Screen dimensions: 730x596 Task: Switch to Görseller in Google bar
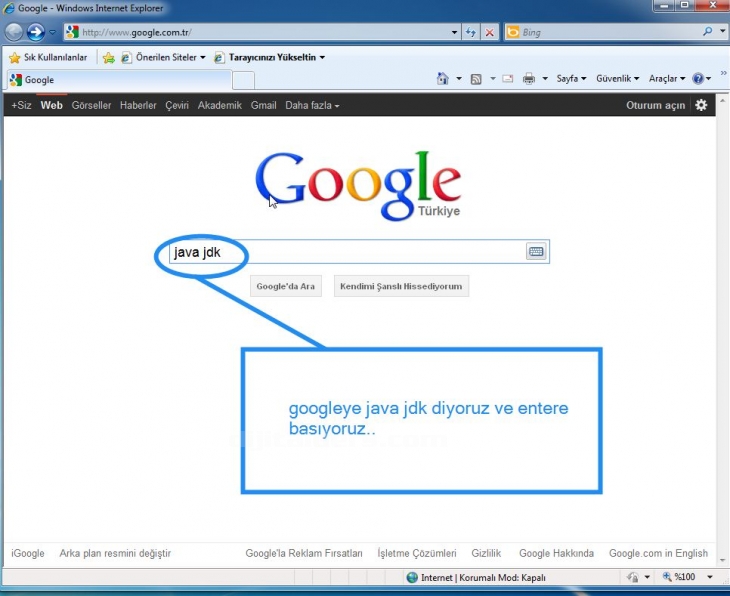pos(91,105)
